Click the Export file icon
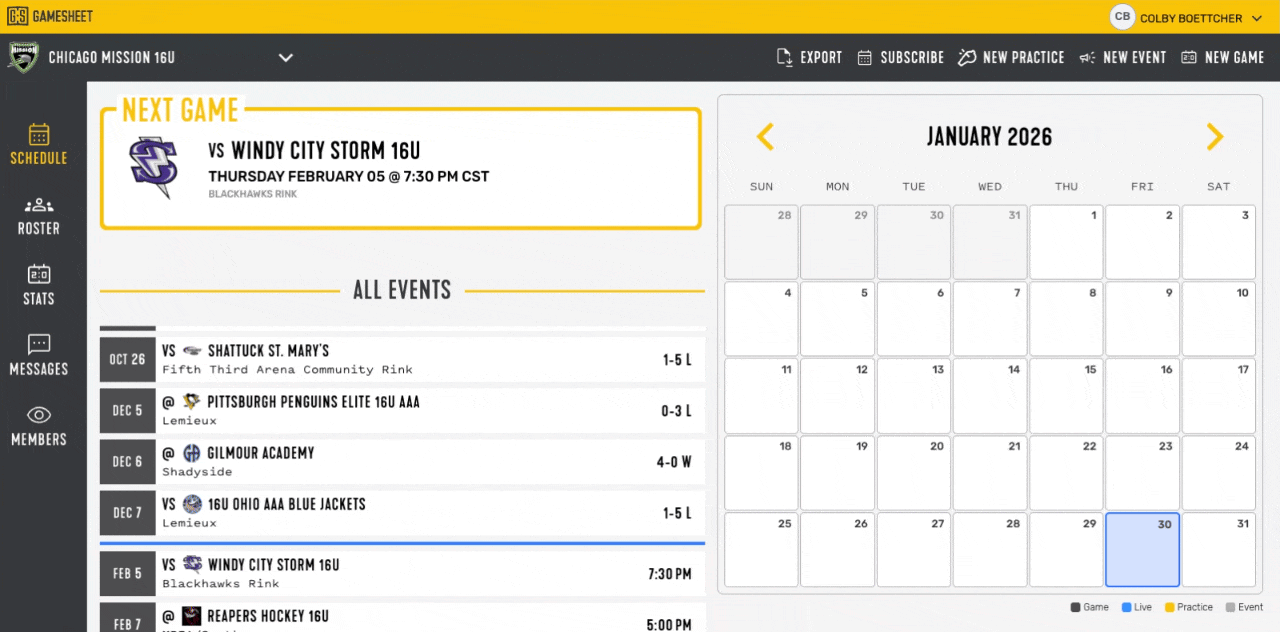 tap(785, 57)
